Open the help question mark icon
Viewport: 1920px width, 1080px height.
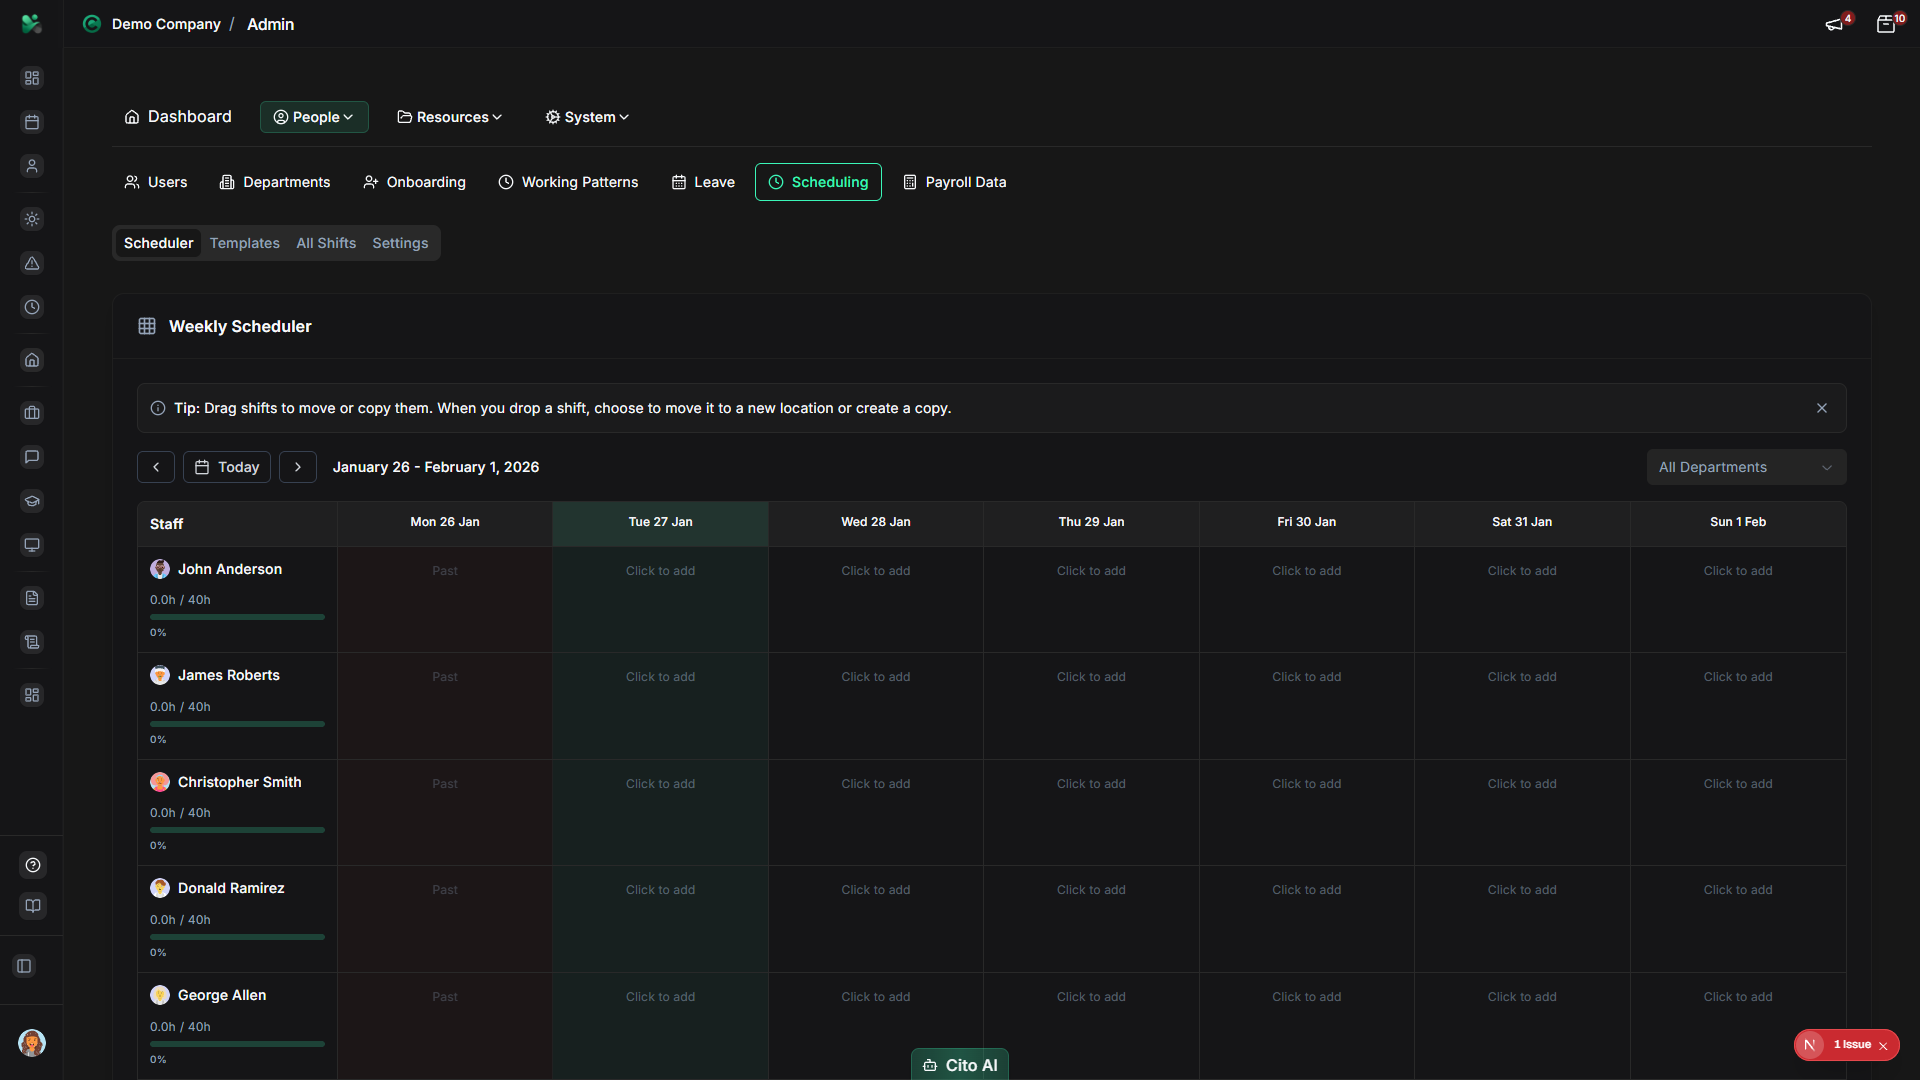32,865
